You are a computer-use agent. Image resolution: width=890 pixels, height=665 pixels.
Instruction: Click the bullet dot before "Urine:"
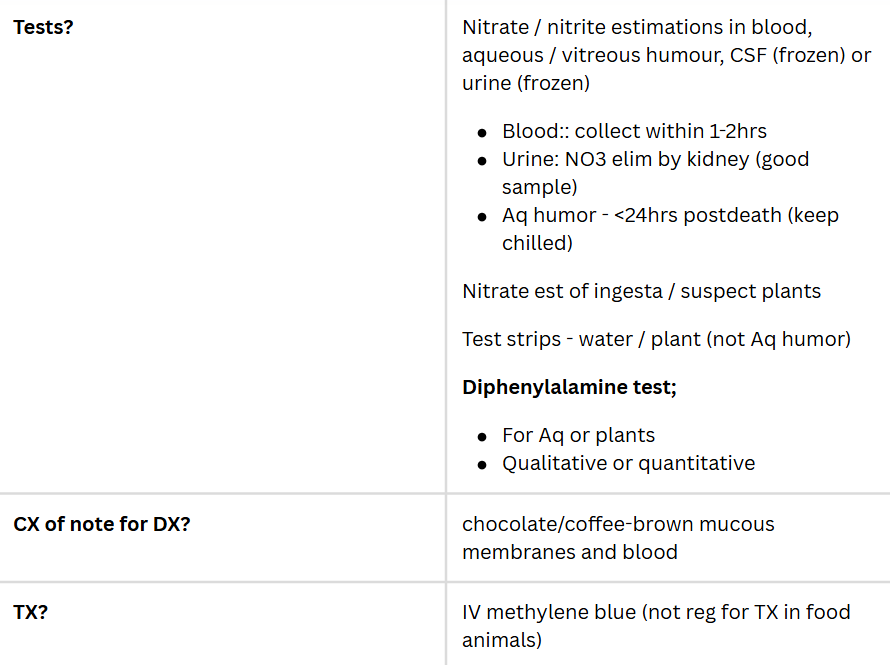click(x=483, y=160)
